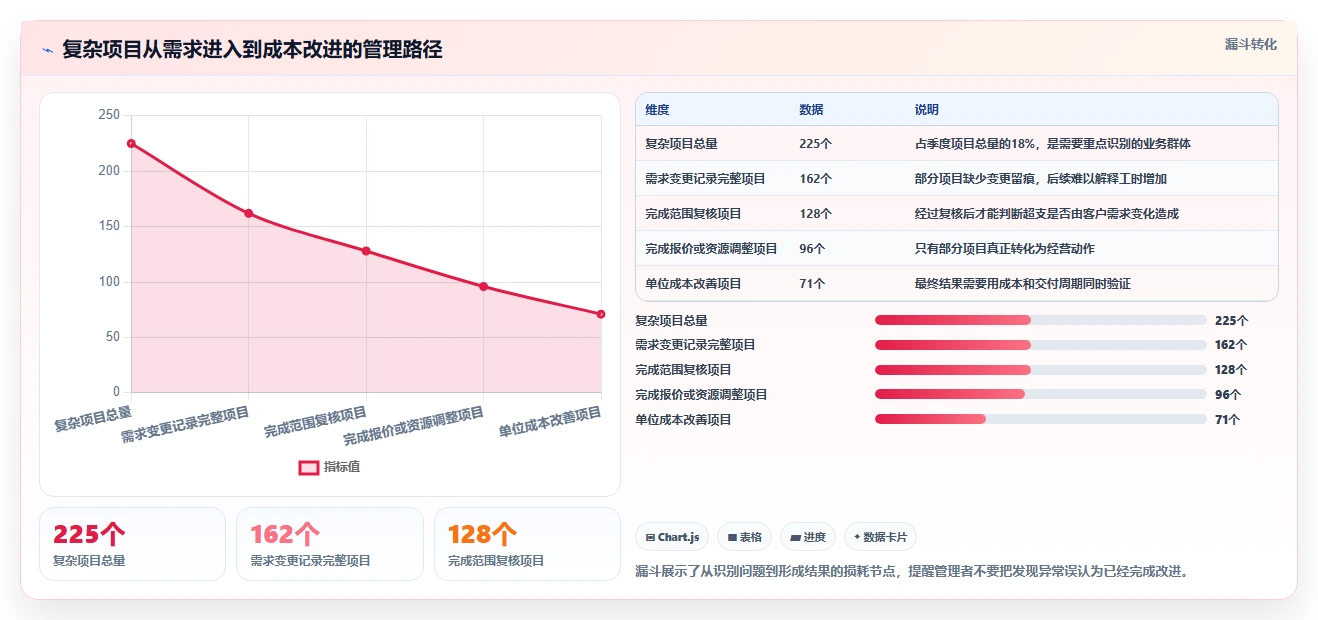
Task: Click the page title 复杂项目从需求进入到成本改进的管理路径
Action: click(x=252, y=49)
